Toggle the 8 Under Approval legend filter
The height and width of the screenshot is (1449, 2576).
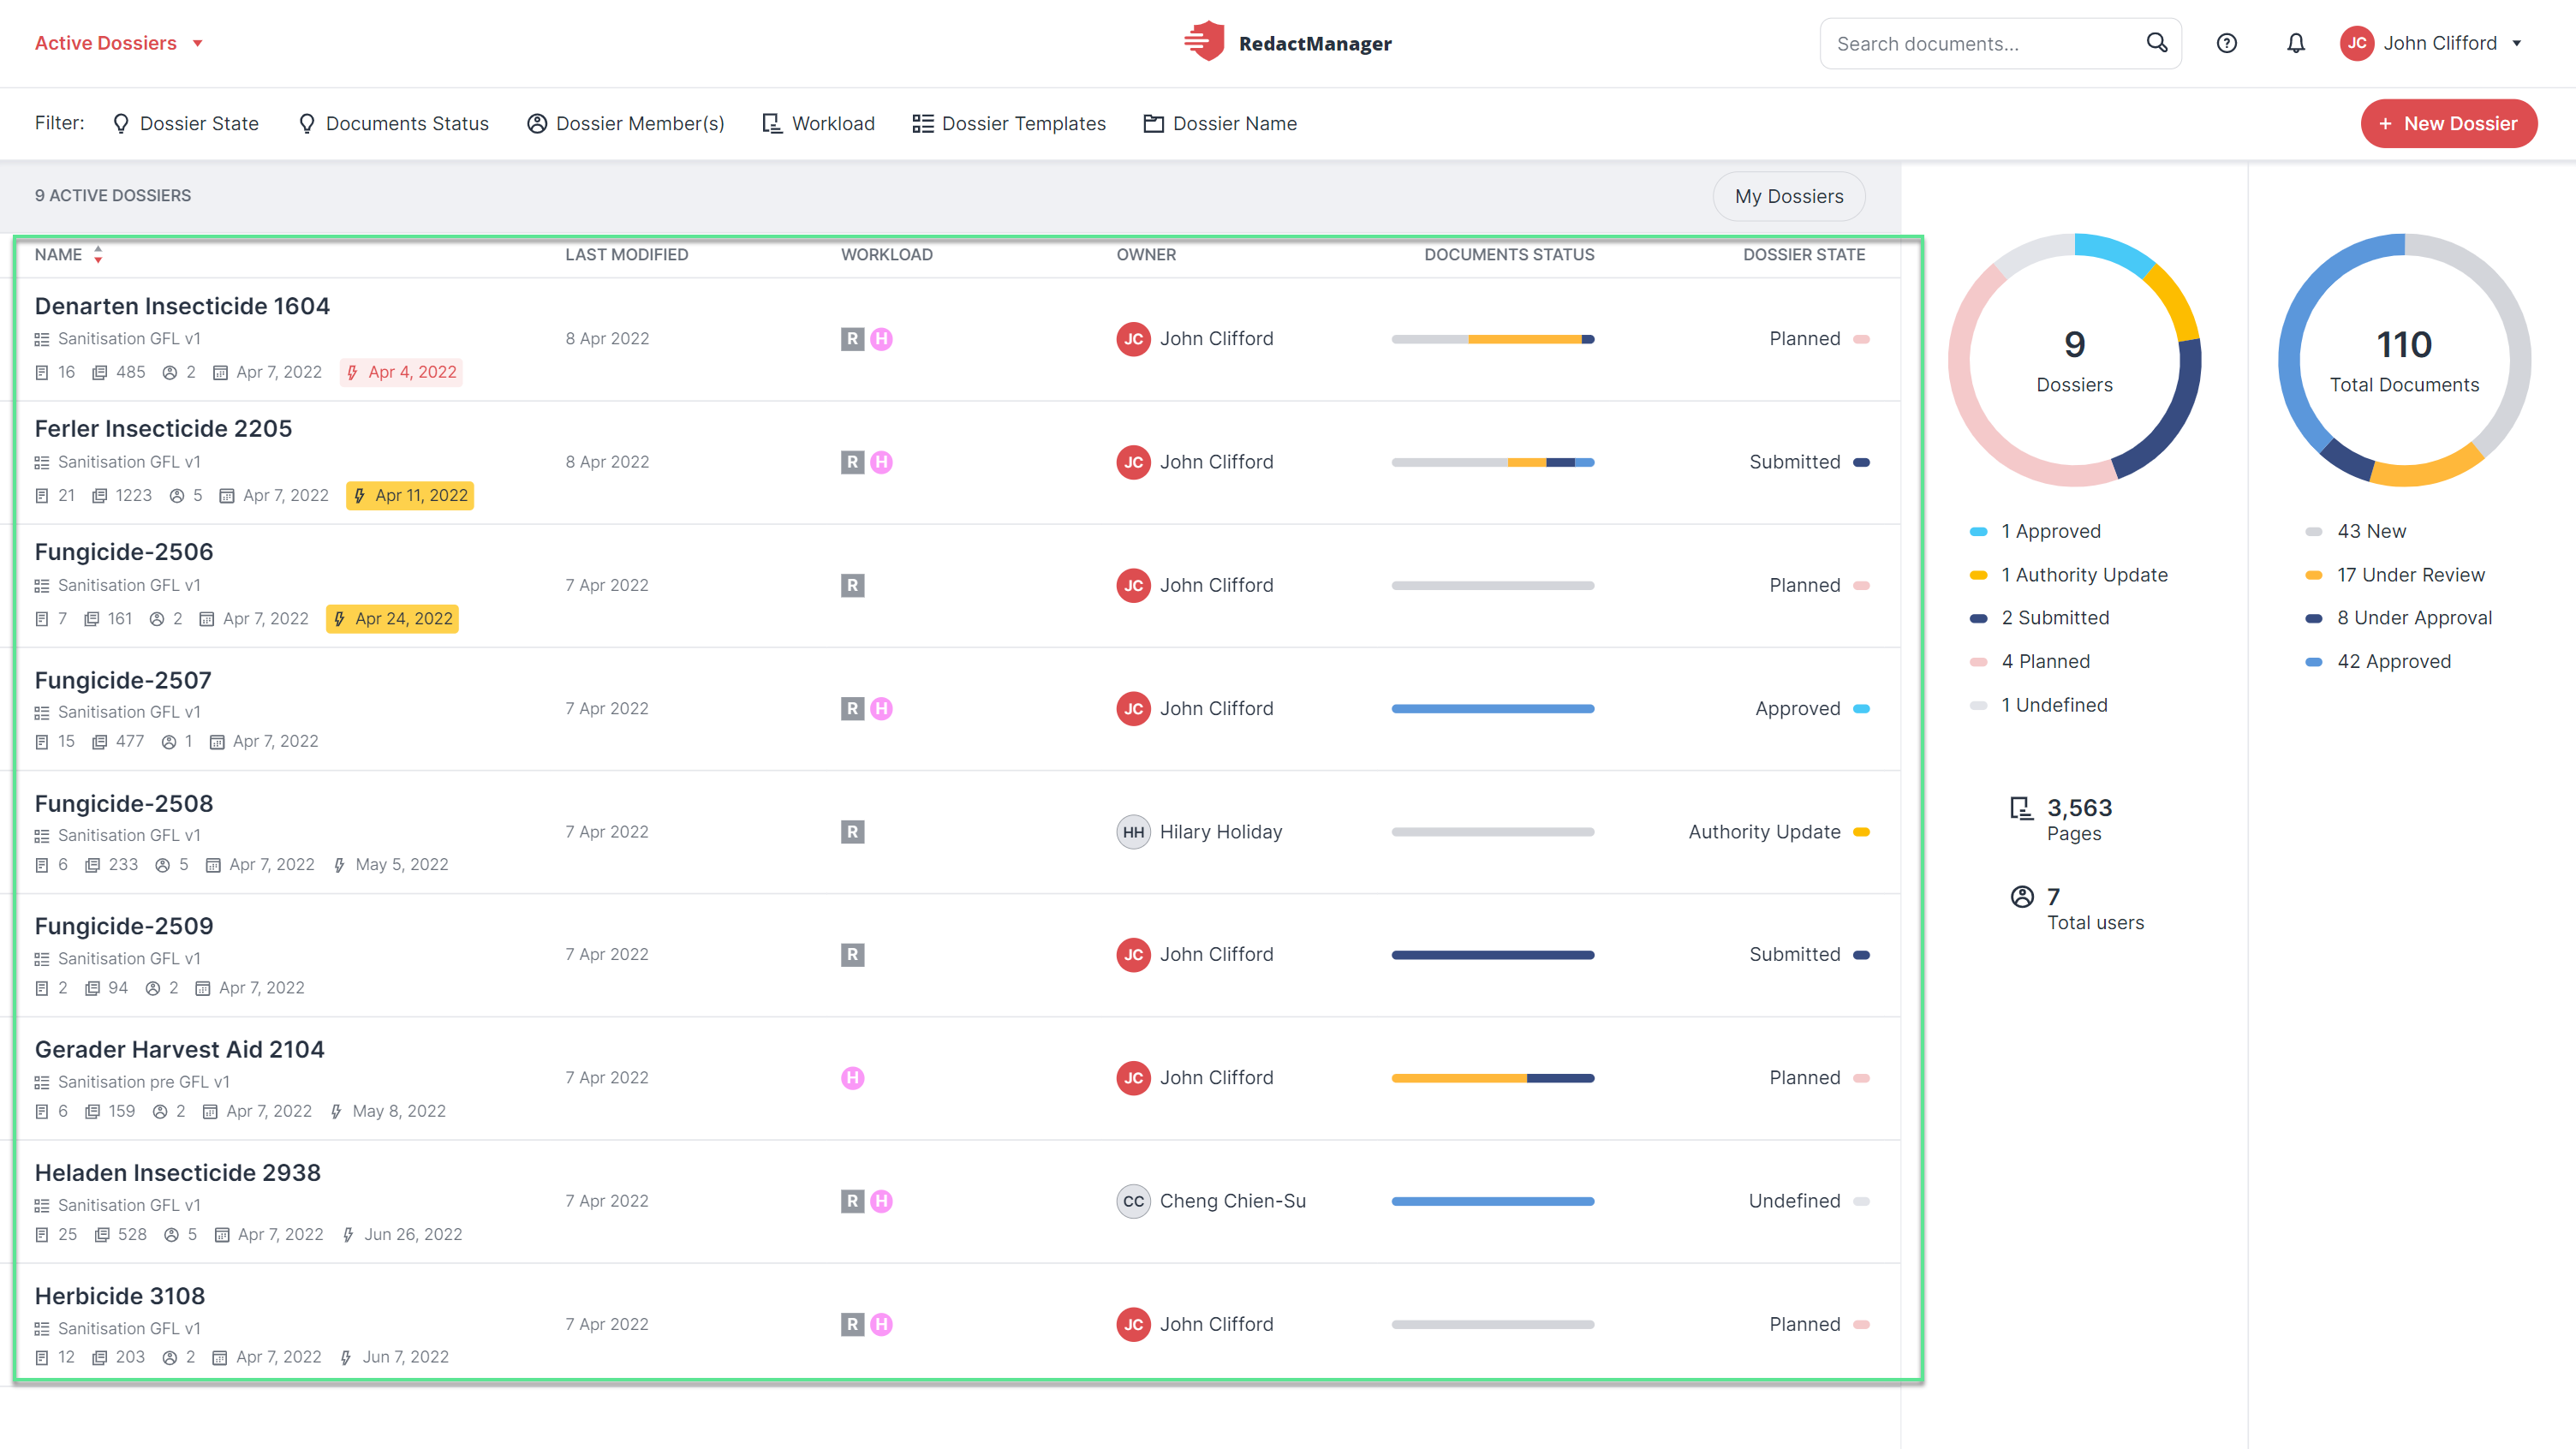tap(2398, 618)
